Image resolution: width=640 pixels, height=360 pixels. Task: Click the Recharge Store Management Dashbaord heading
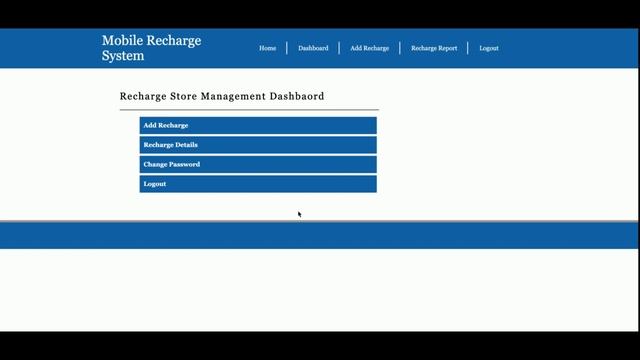point(222,96)
